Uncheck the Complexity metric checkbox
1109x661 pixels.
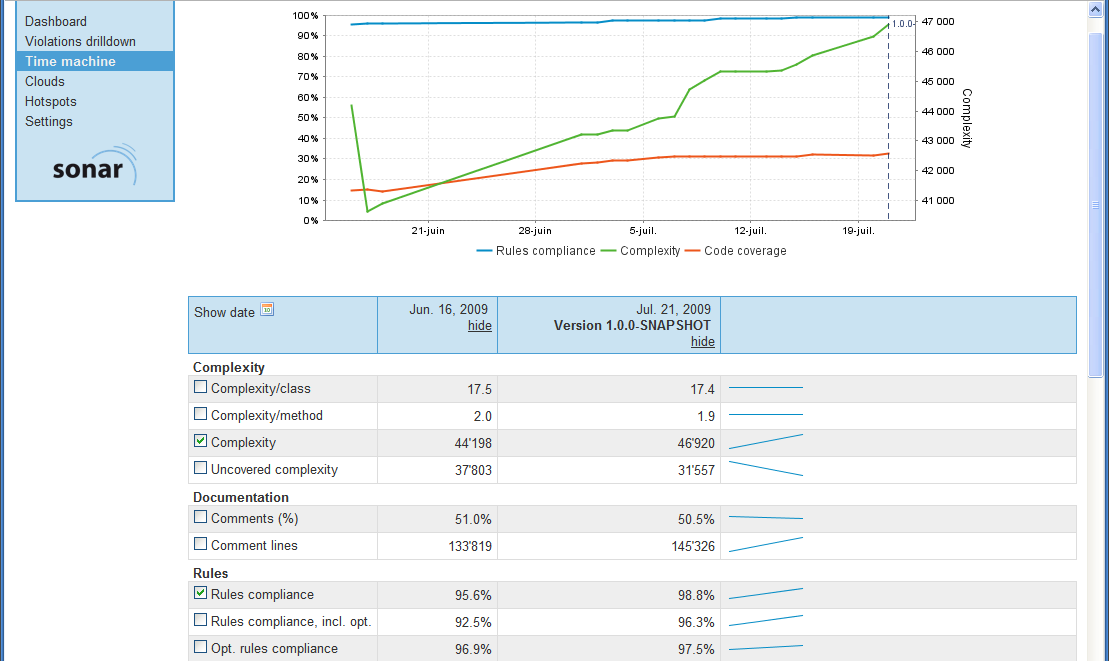[201, 441]
